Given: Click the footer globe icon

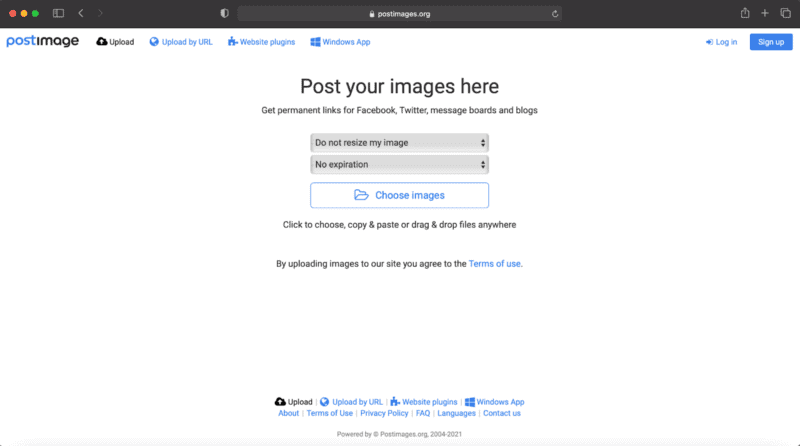Looking at the screenshot, I should pos(324,402).
